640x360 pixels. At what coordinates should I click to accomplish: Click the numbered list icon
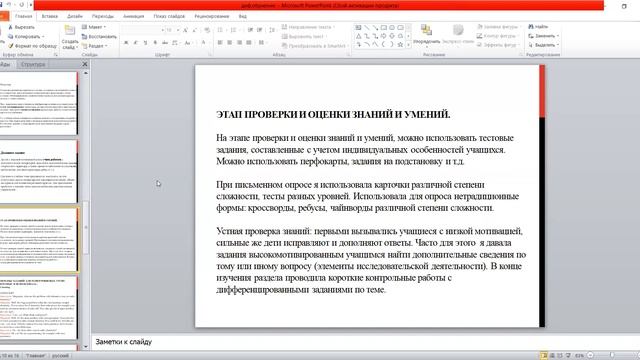234,30
